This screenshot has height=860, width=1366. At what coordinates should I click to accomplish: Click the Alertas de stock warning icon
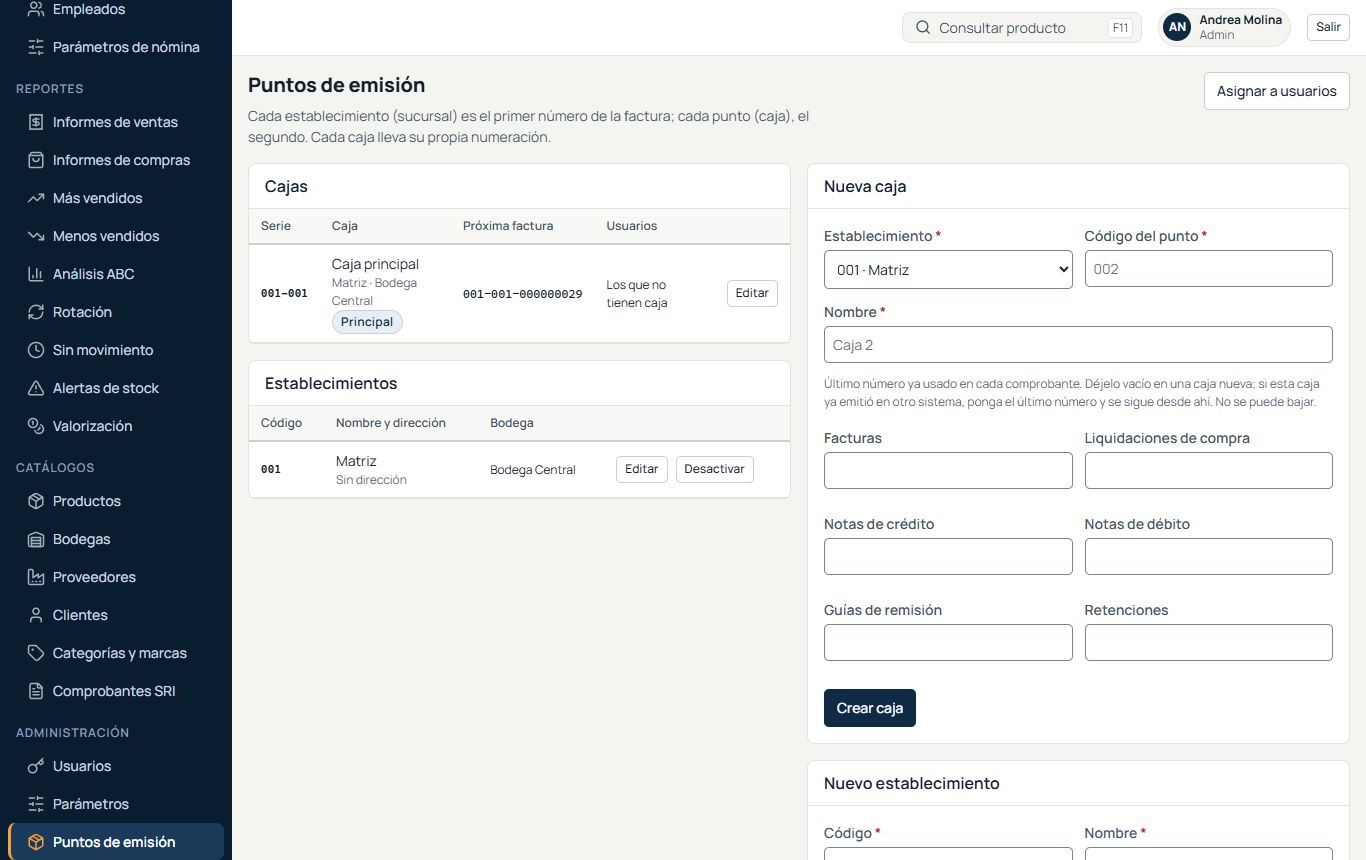tap(36, 388)
